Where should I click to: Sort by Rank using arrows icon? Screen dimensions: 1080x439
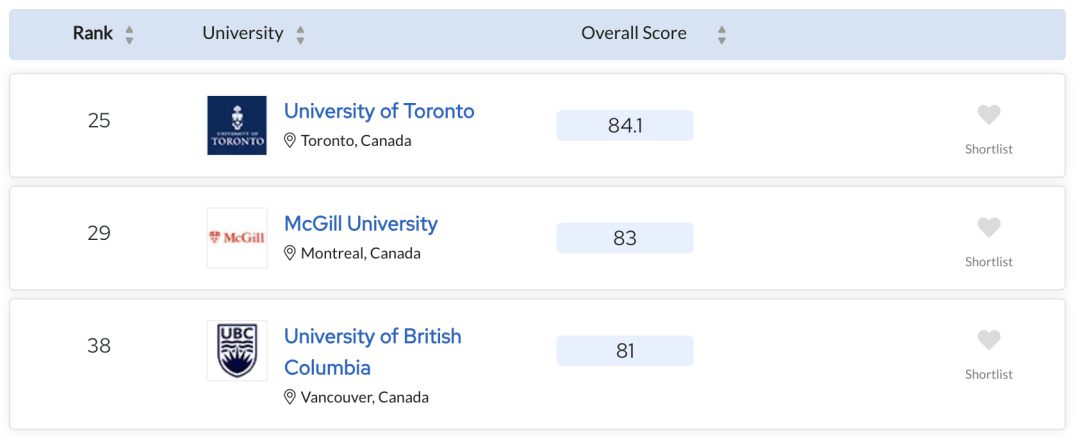pos(129,34)
